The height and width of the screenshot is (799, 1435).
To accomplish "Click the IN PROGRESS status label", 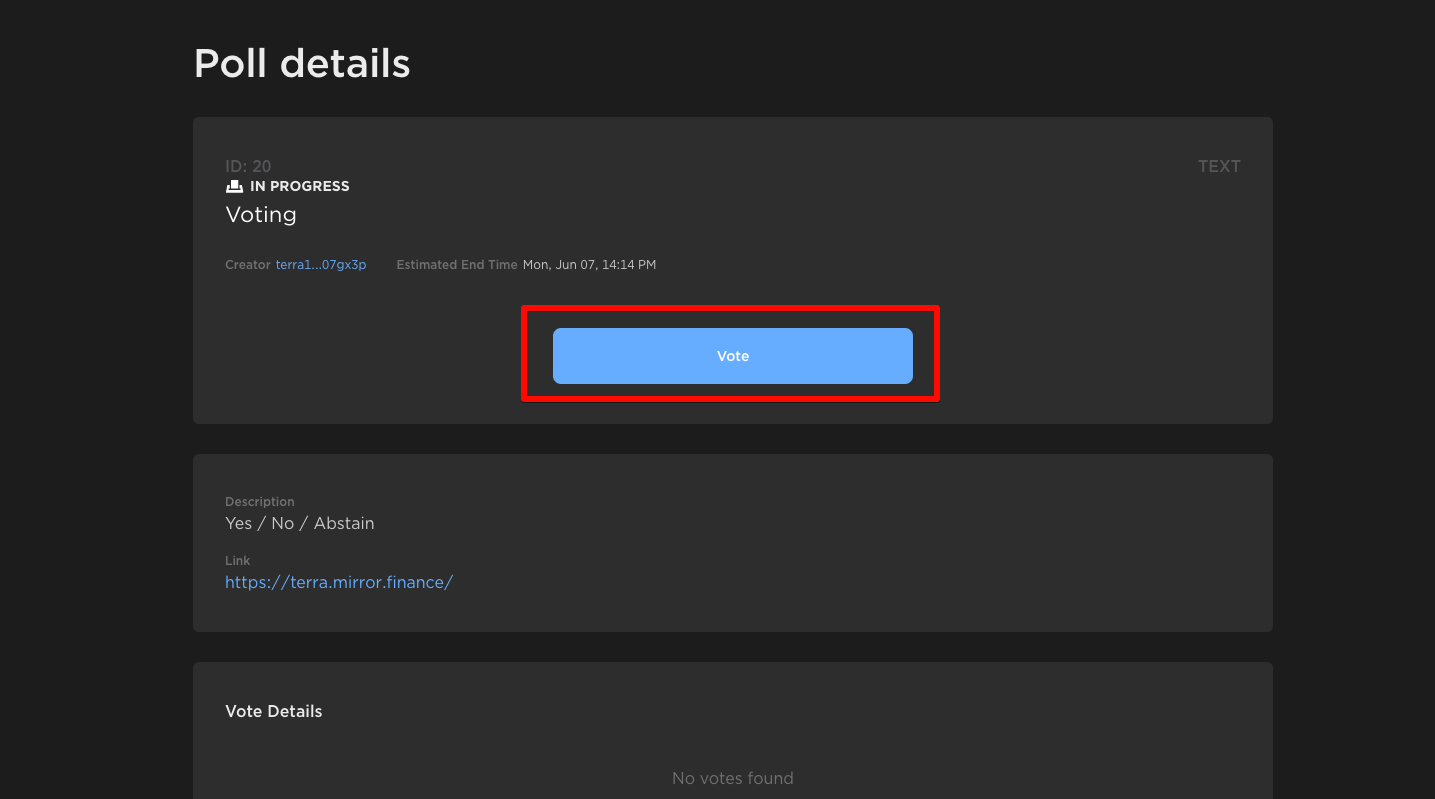I will 299,186.
